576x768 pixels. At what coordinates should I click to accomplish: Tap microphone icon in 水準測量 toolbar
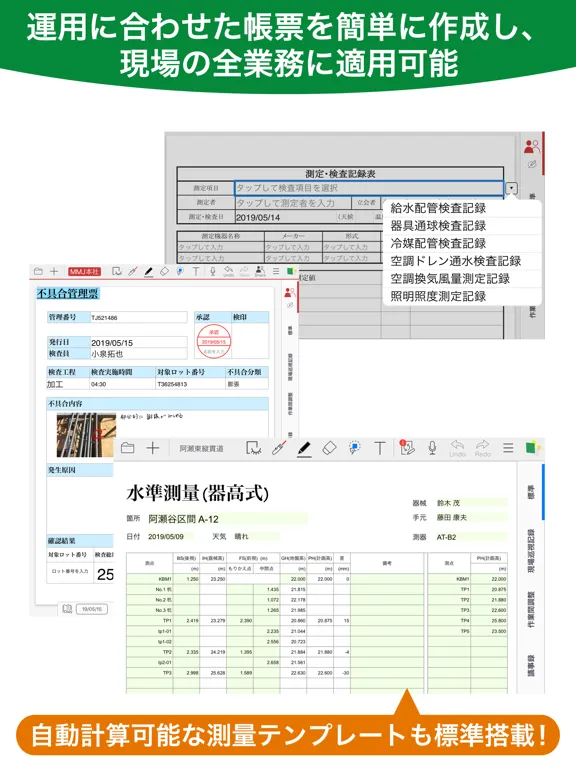(432, 448)
